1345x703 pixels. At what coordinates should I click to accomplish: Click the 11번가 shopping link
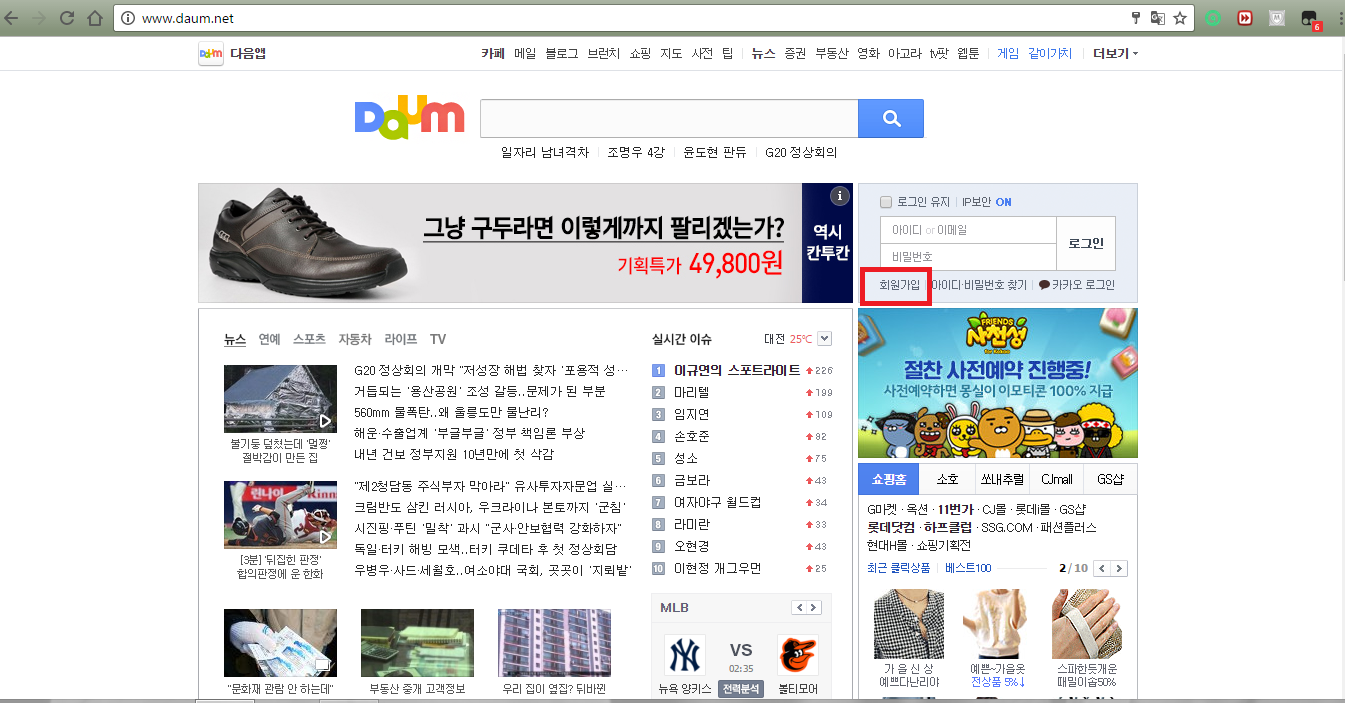point(955,510)
